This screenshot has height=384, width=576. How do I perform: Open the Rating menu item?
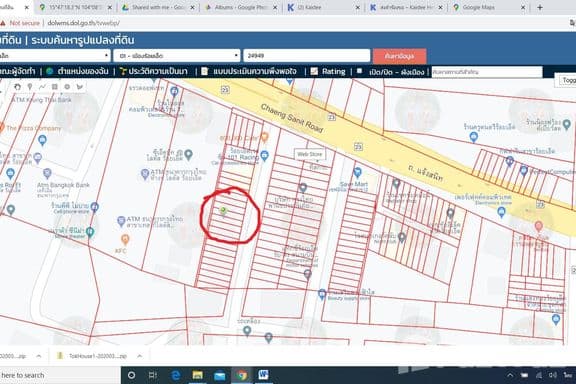point(328,71)
